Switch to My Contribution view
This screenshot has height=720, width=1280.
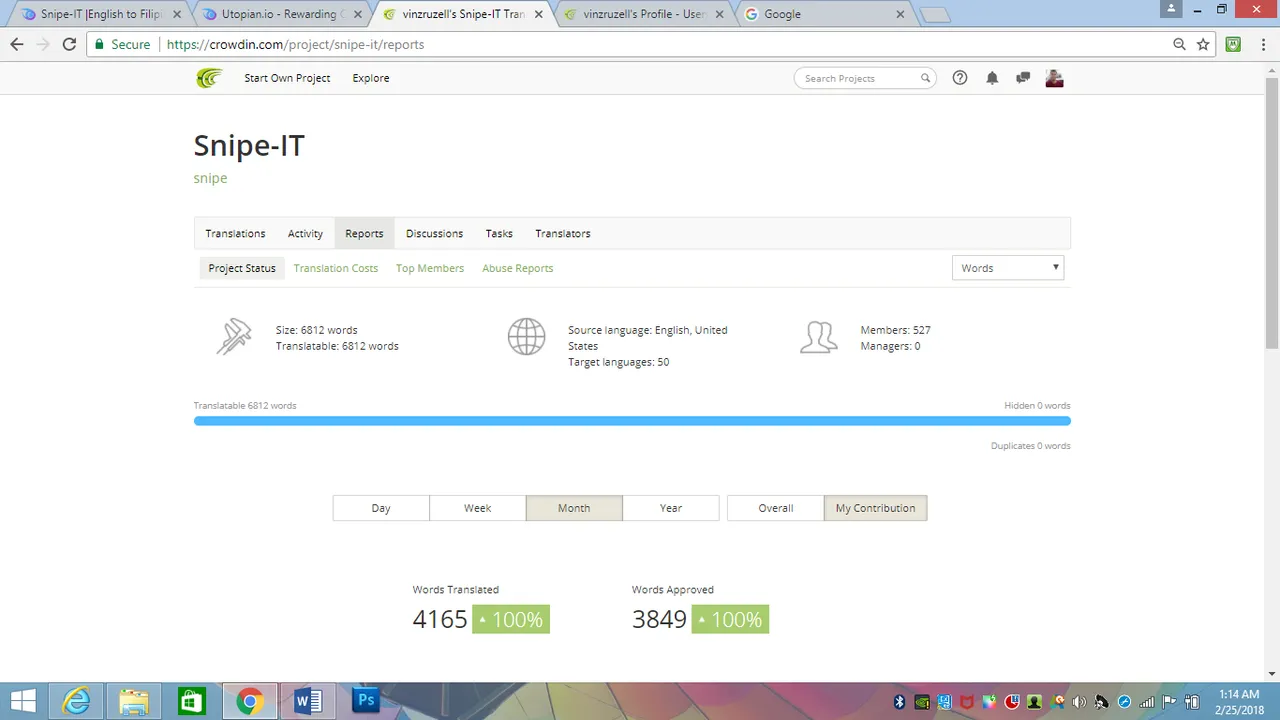(876, 508)
